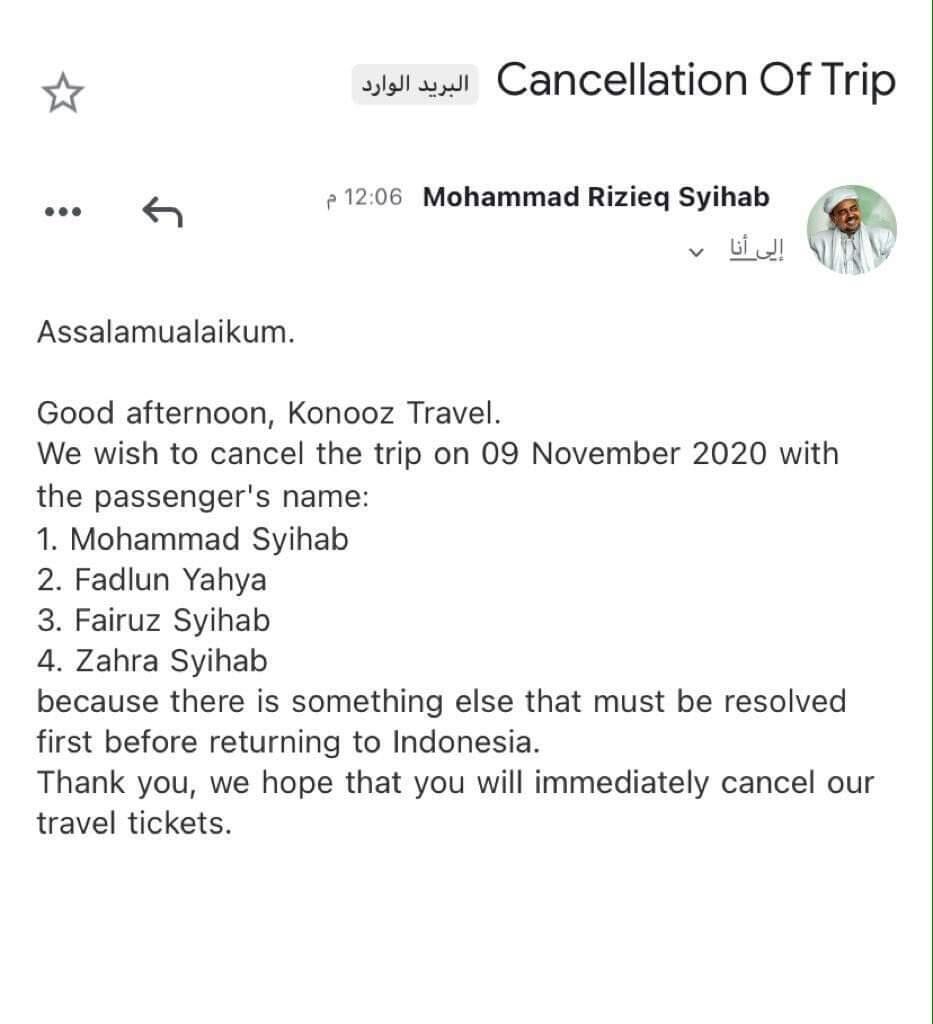Click the reply arrow icon
The height and width of the screenshot is (1024, 933).
[162, 211]
